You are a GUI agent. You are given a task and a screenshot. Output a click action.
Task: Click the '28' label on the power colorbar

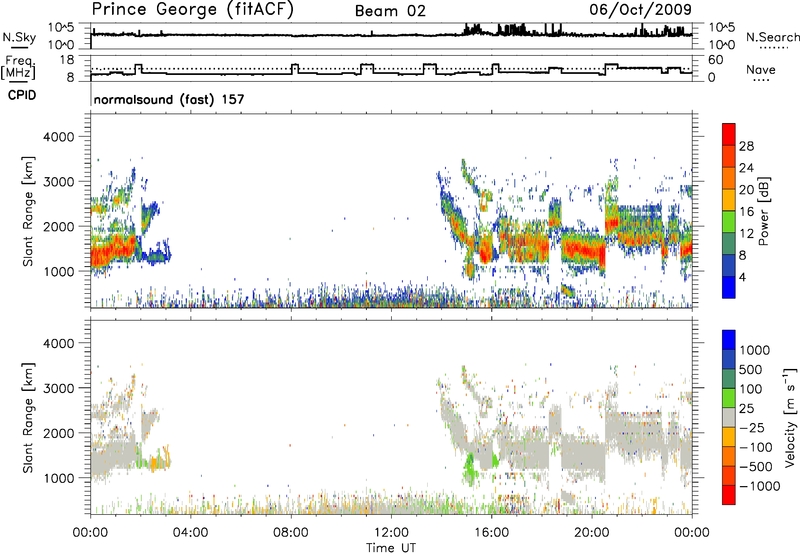(x=746, y=146)
